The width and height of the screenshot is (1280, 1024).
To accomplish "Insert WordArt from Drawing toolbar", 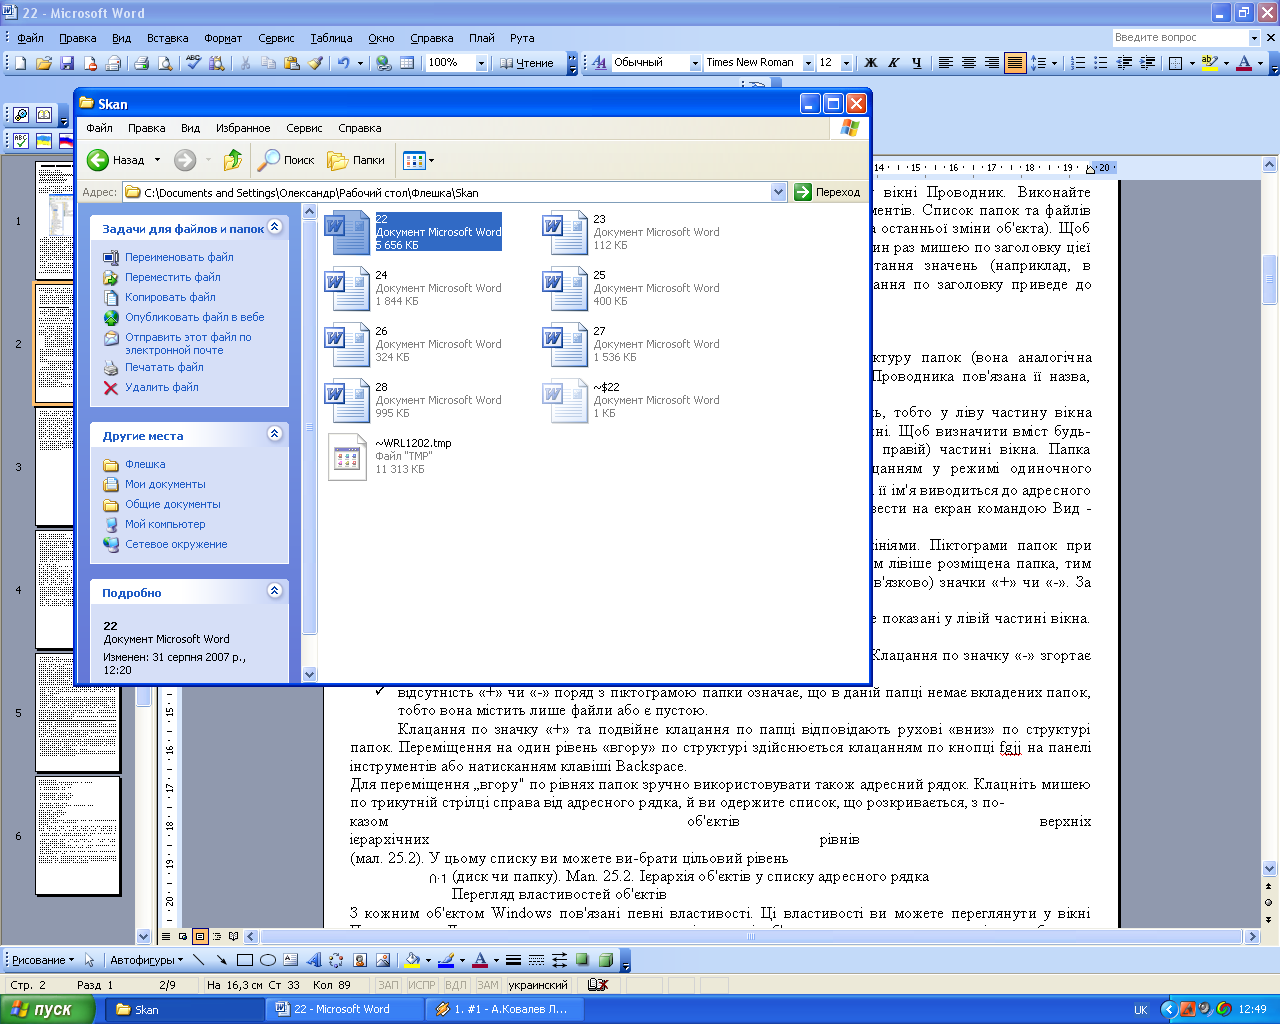I will coord(313,960).
